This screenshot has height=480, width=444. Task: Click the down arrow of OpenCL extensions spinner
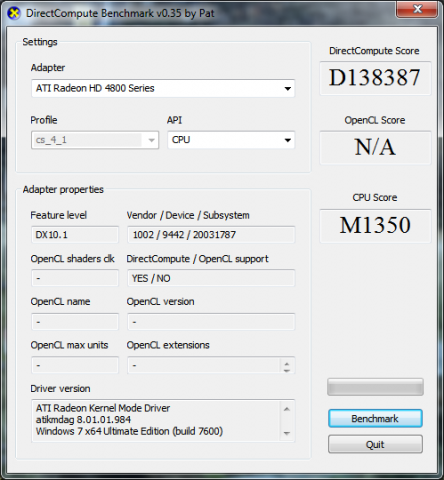tap(287, 370)
